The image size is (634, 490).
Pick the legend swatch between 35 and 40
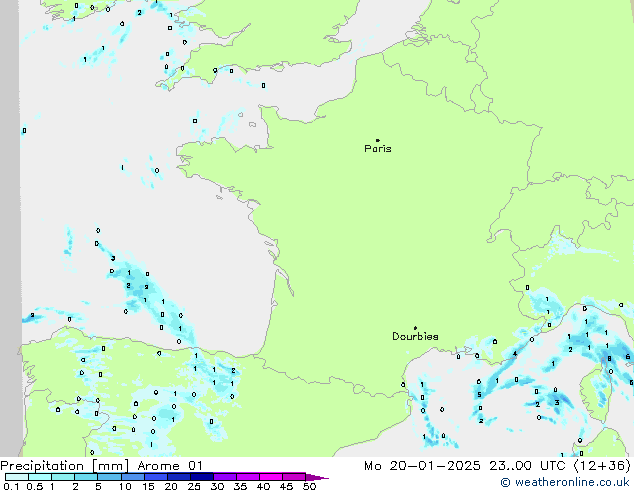point(247,477)
